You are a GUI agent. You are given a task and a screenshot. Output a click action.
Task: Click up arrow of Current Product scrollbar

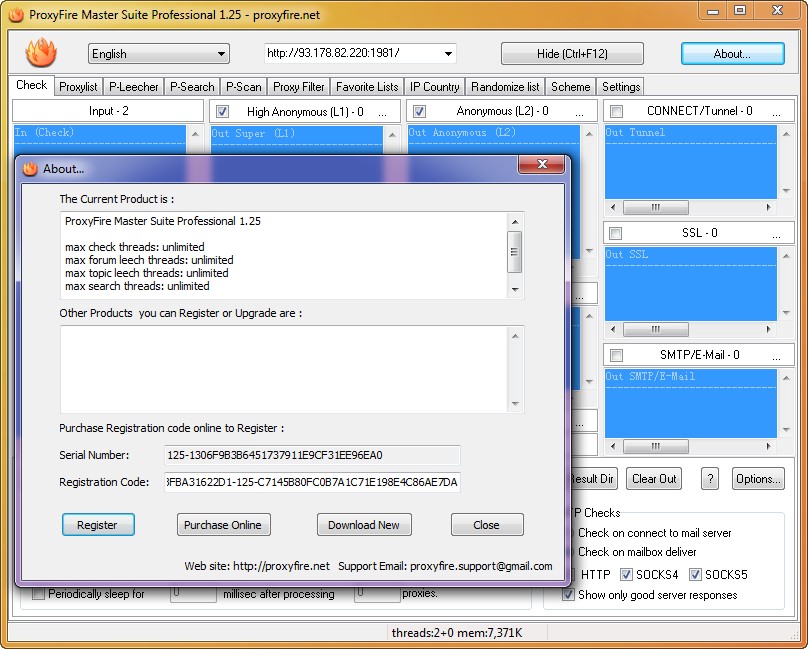pyautogui.click(x=514, y=222)
